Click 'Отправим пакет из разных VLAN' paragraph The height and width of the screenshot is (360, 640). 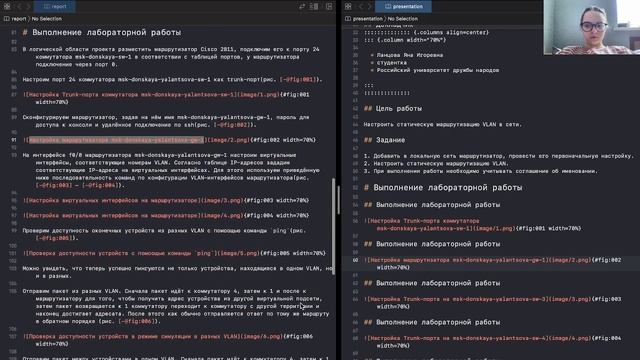click(176, 306)
